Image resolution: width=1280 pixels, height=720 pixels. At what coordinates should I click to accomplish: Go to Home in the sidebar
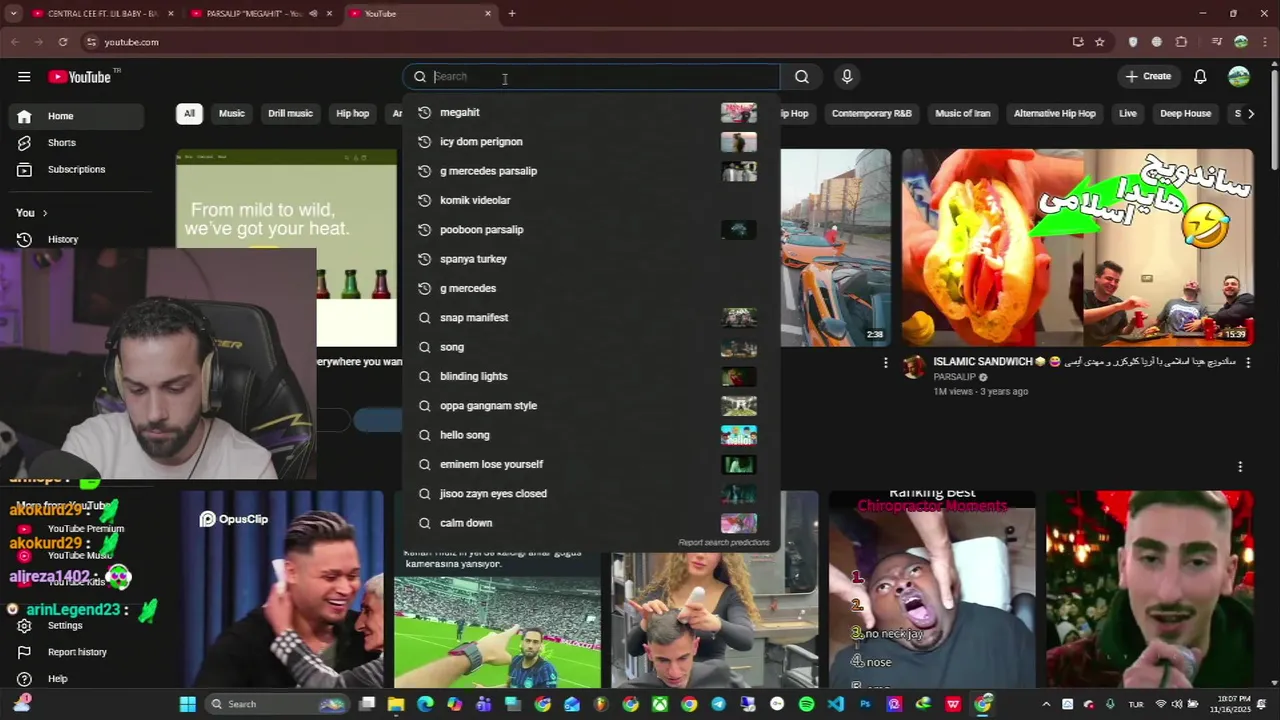[76, 116]
